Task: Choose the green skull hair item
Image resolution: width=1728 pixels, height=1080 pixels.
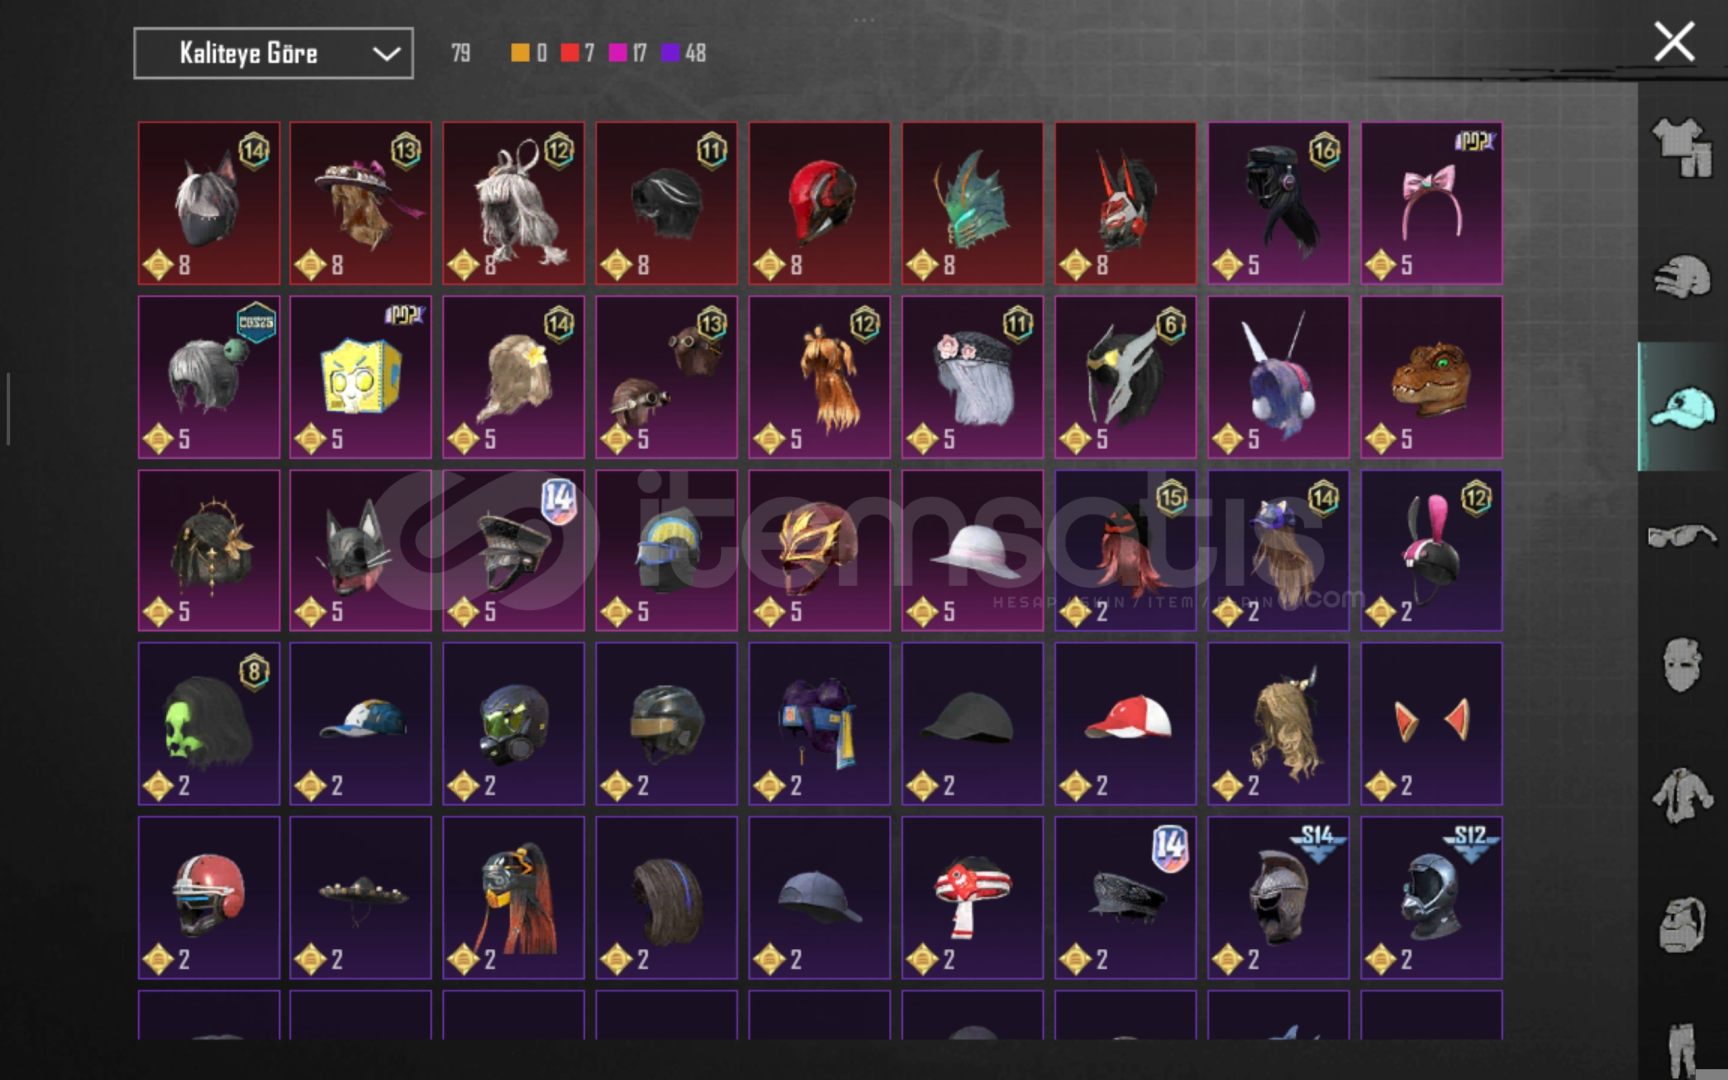Action: click(209, 724)
